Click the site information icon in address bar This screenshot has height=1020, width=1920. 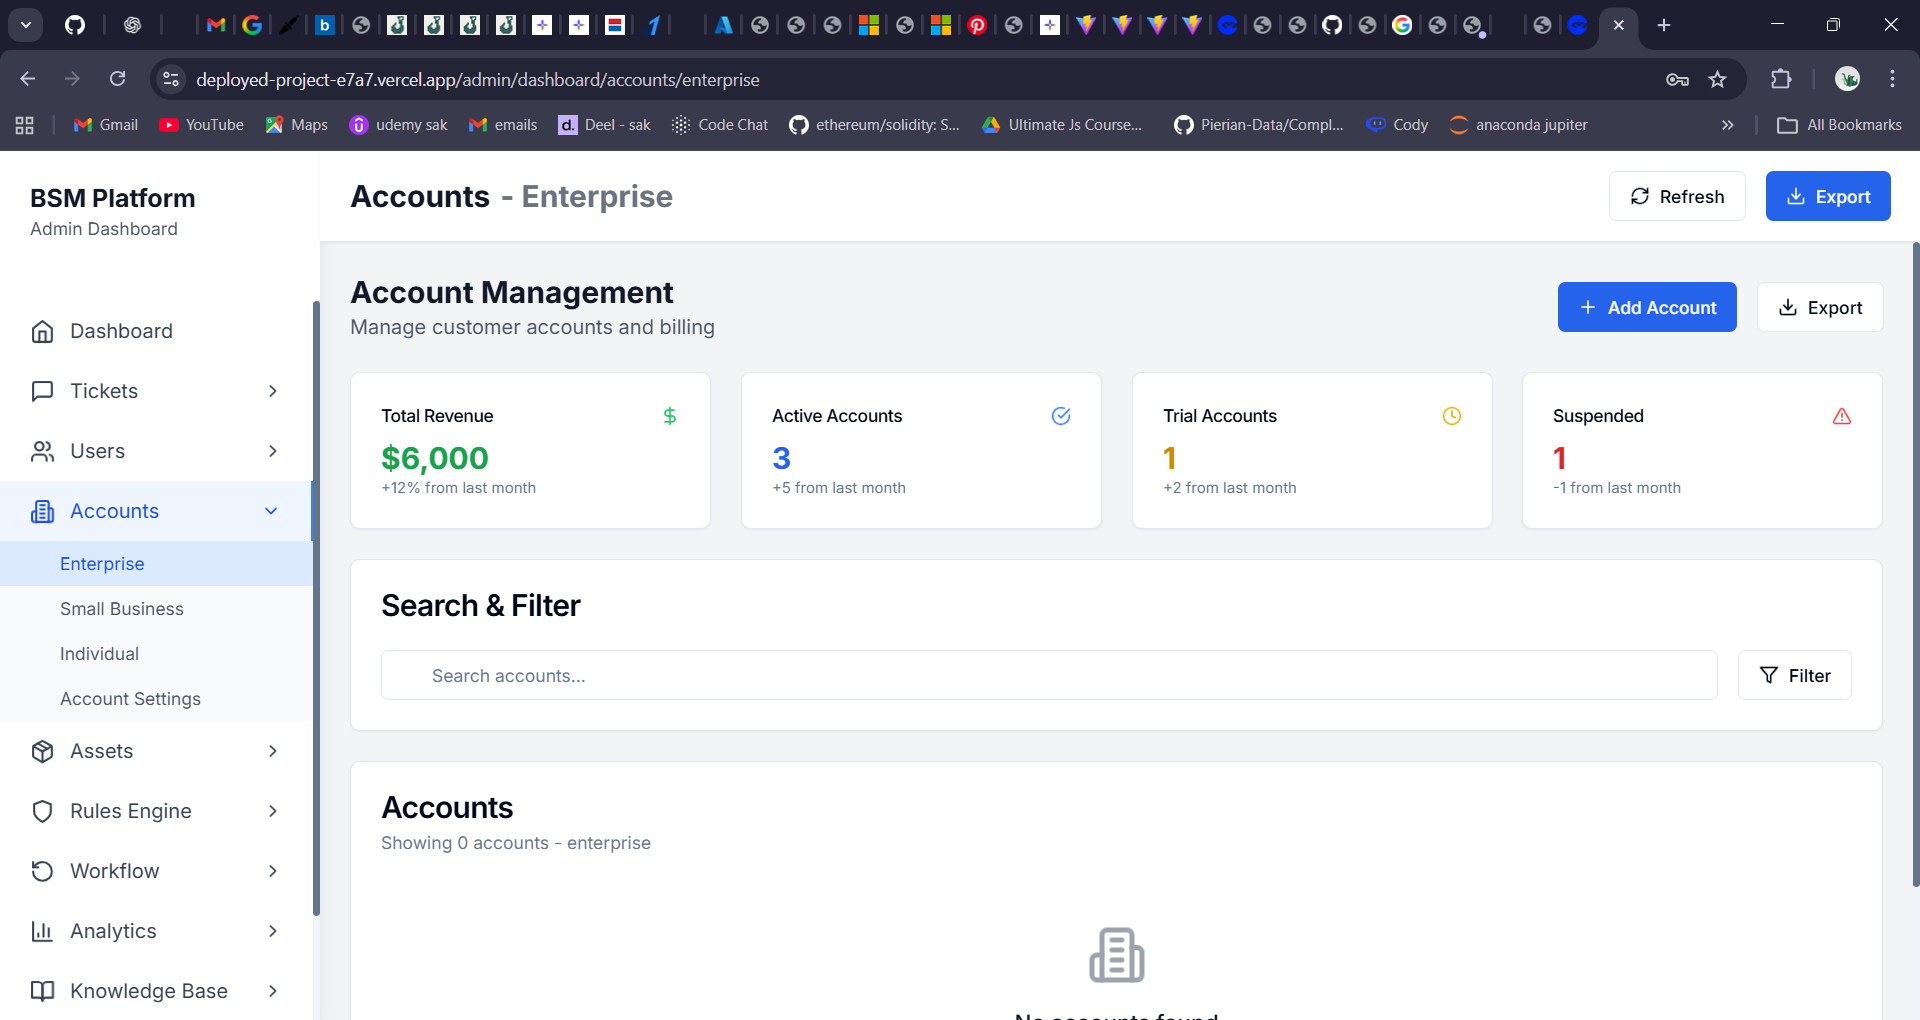171,79
